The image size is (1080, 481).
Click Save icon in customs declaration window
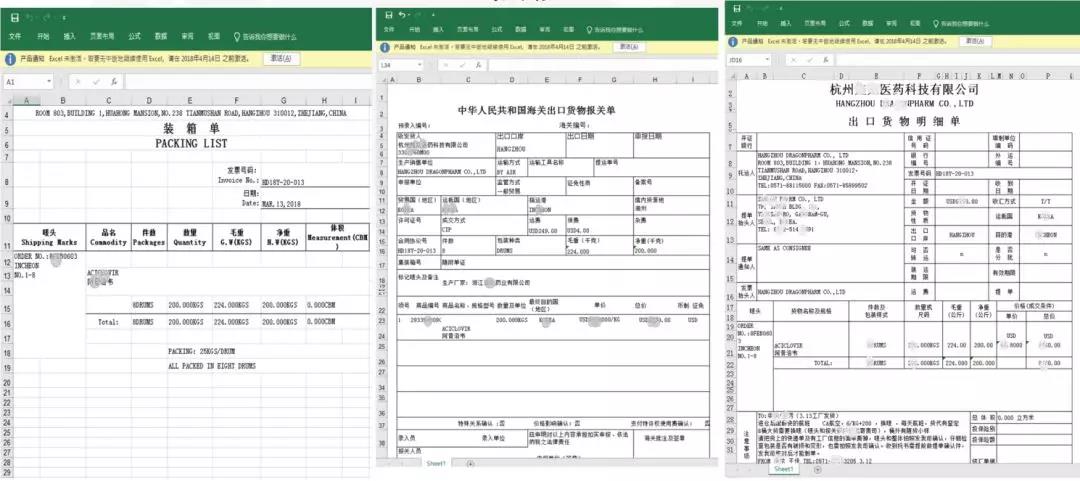(x=388, y=15)
